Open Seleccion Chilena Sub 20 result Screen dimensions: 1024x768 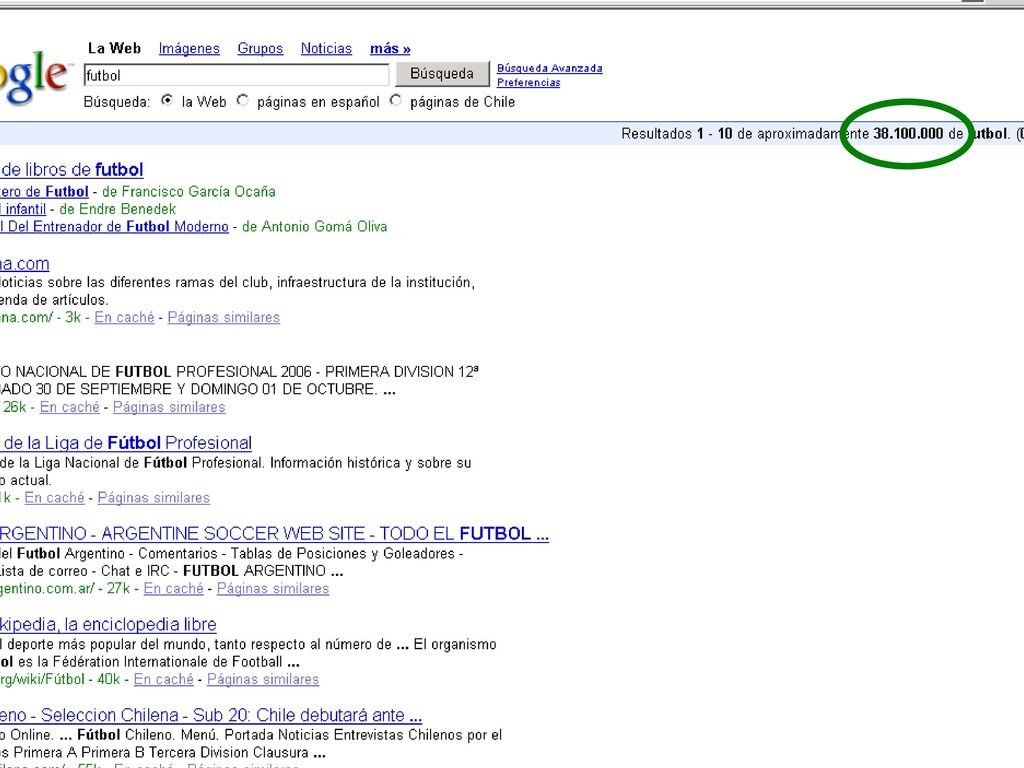pyautogui.click(x=211, y=715)
